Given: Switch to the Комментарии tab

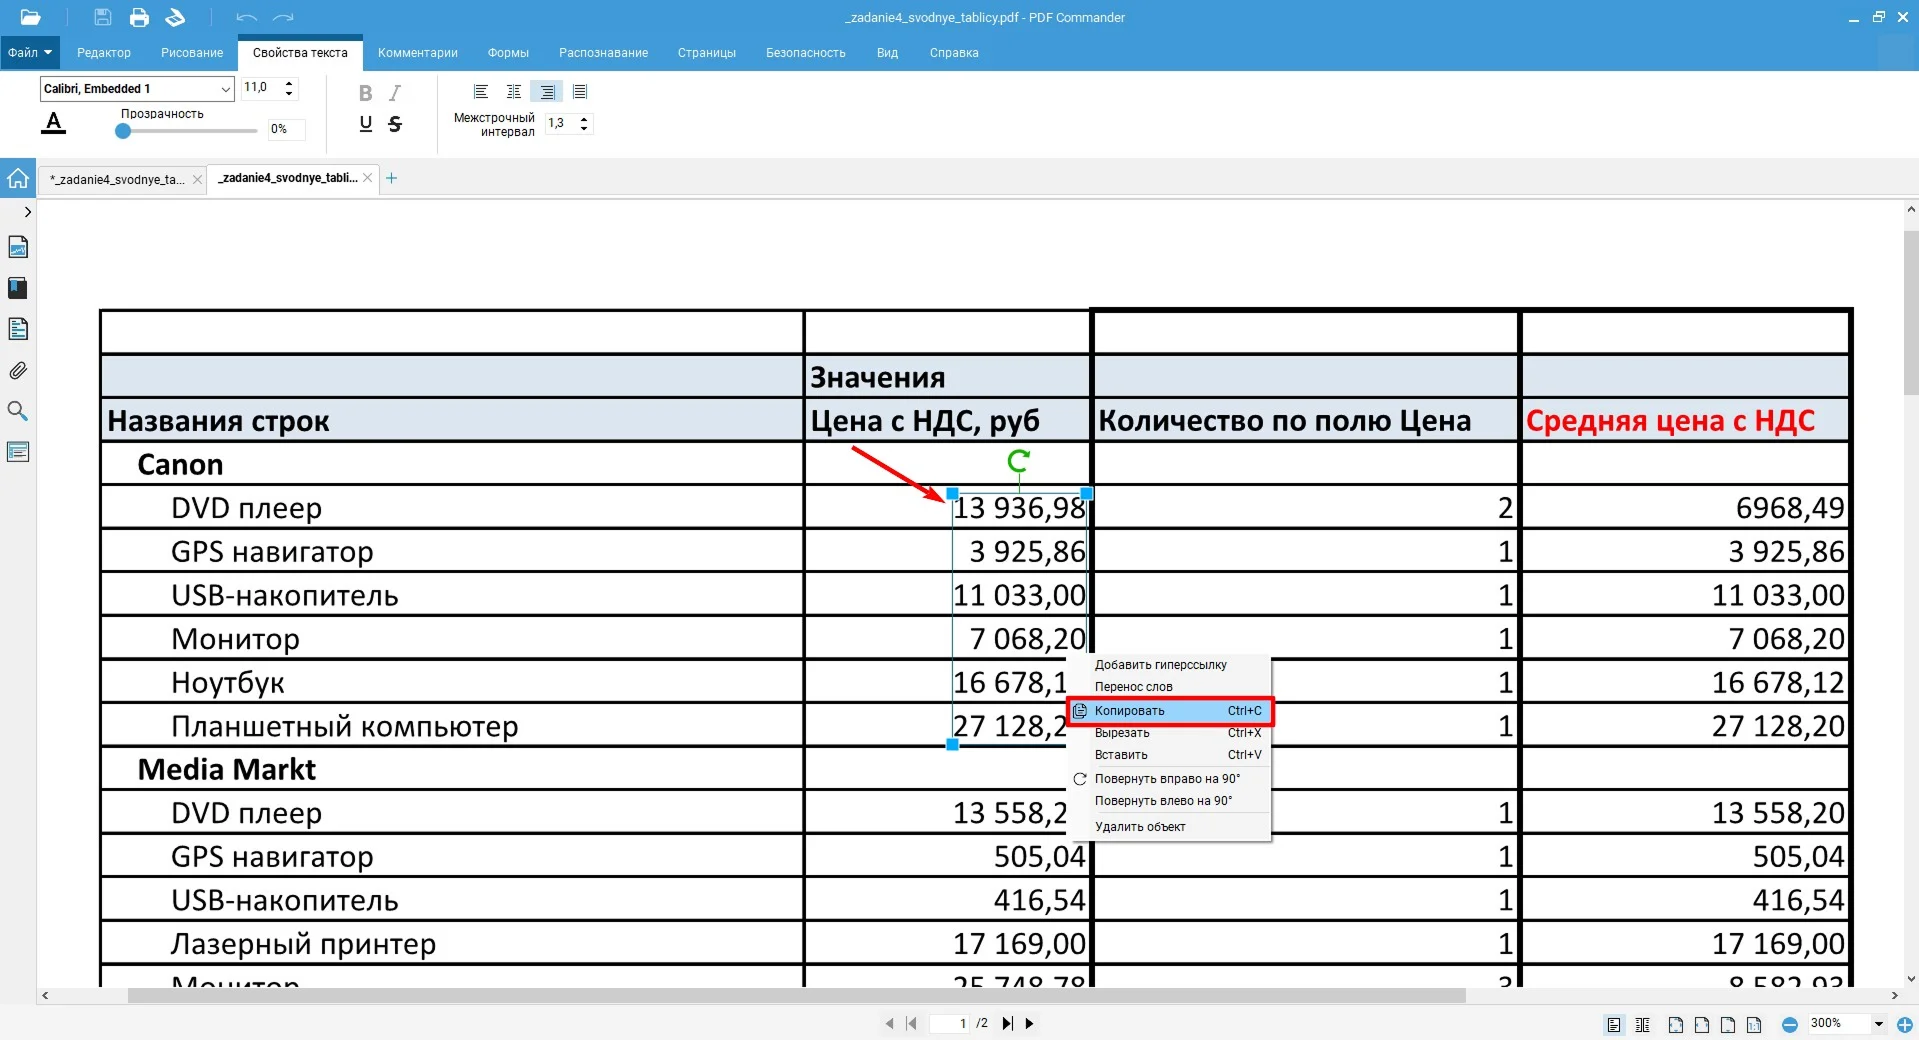Looking at the screenshot, I should (417, 53).
